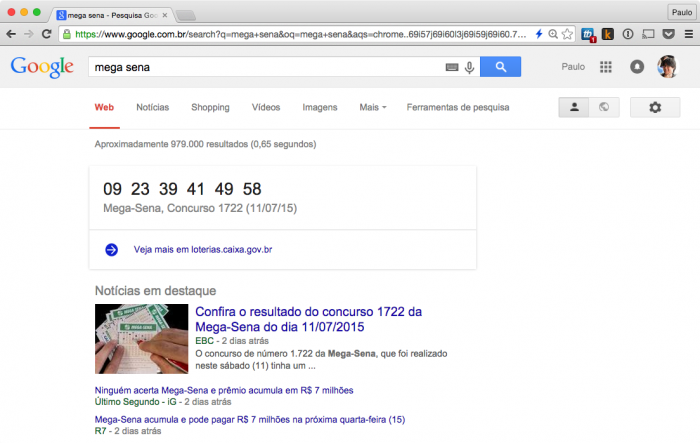The image size is (700, 443).
Task: Click the green padlock security icon
Action: [x=67, y=34]
